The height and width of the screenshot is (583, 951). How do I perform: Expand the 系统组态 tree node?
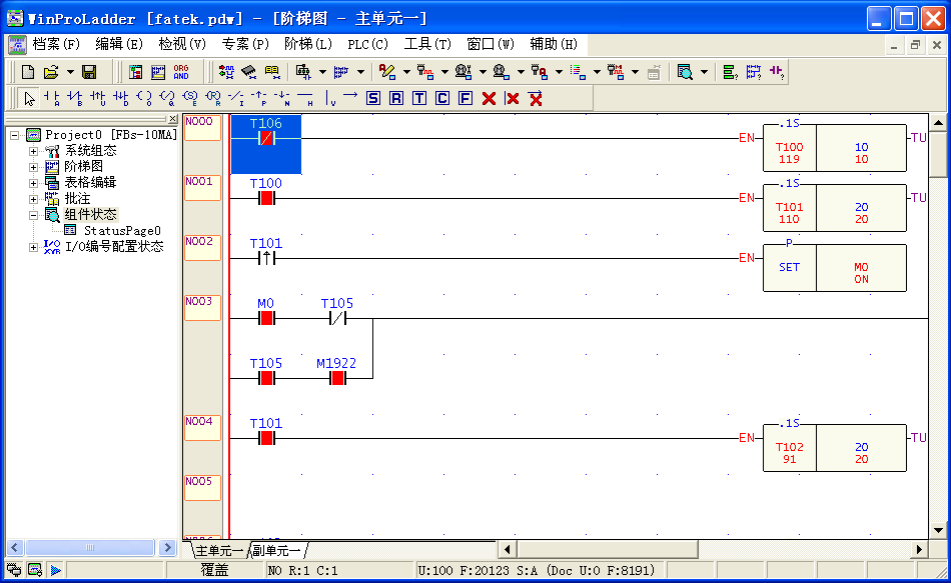tap(33, 151)
